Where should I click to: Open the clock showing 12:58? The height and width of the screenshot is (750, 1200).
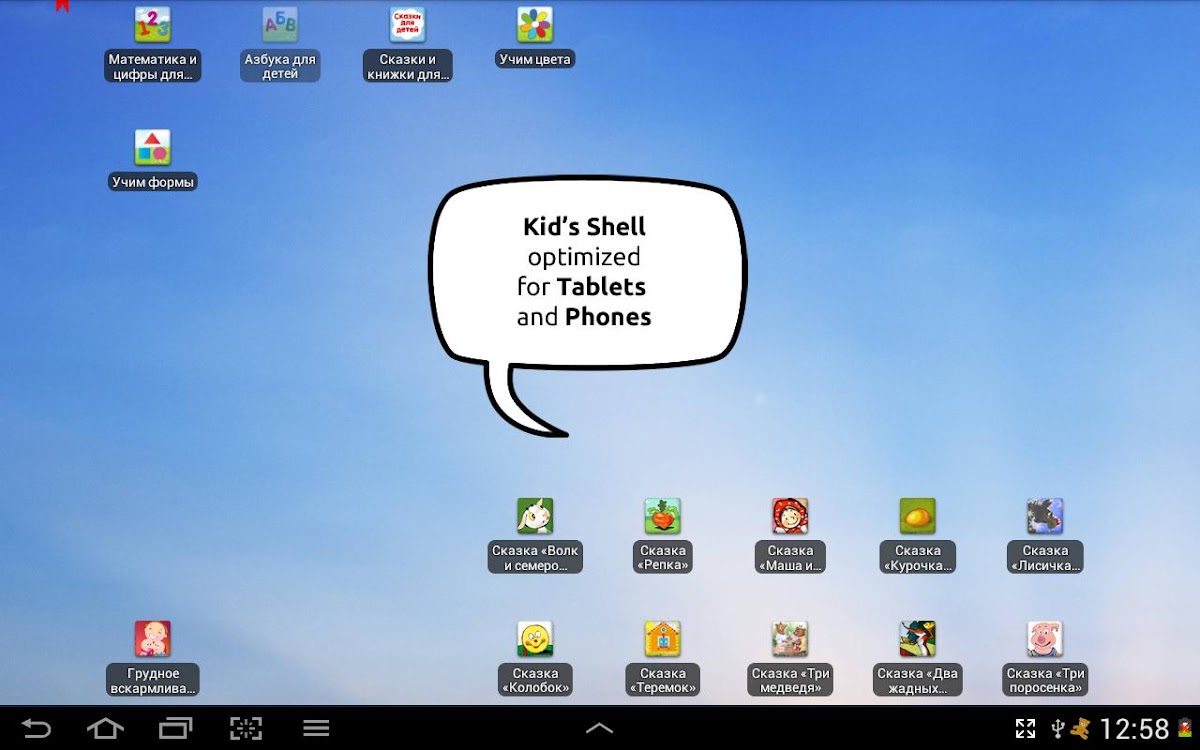(x=1135, y=728)
